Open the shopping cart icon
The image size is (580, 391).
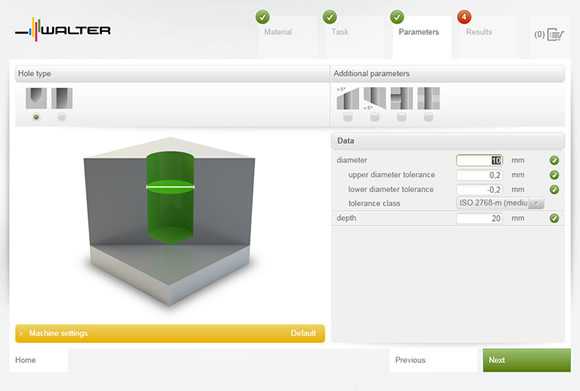click(x=555, y=35)
